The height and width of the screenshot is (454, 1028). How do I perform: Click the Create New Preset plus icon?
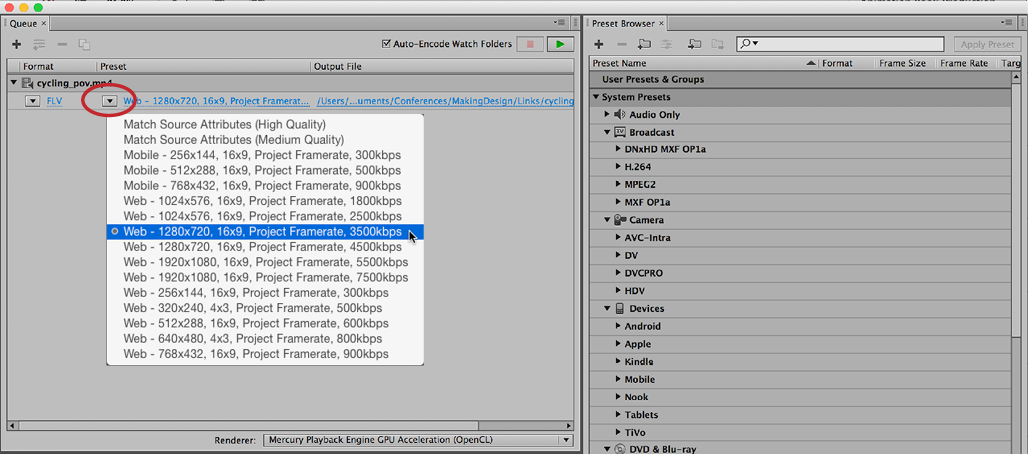click(x=598, y=45)
